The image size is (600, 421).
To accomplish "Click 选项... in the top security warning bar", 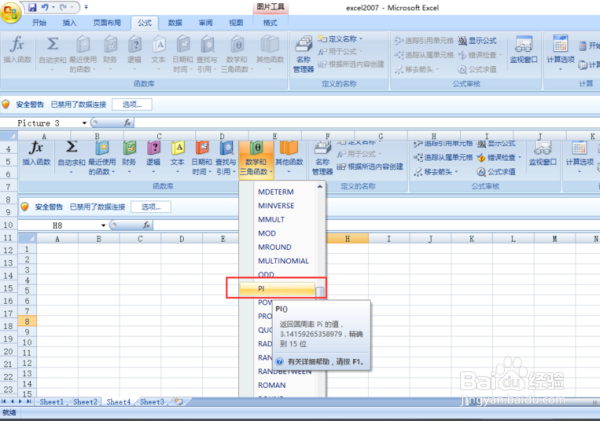I will tap(132, 104).
